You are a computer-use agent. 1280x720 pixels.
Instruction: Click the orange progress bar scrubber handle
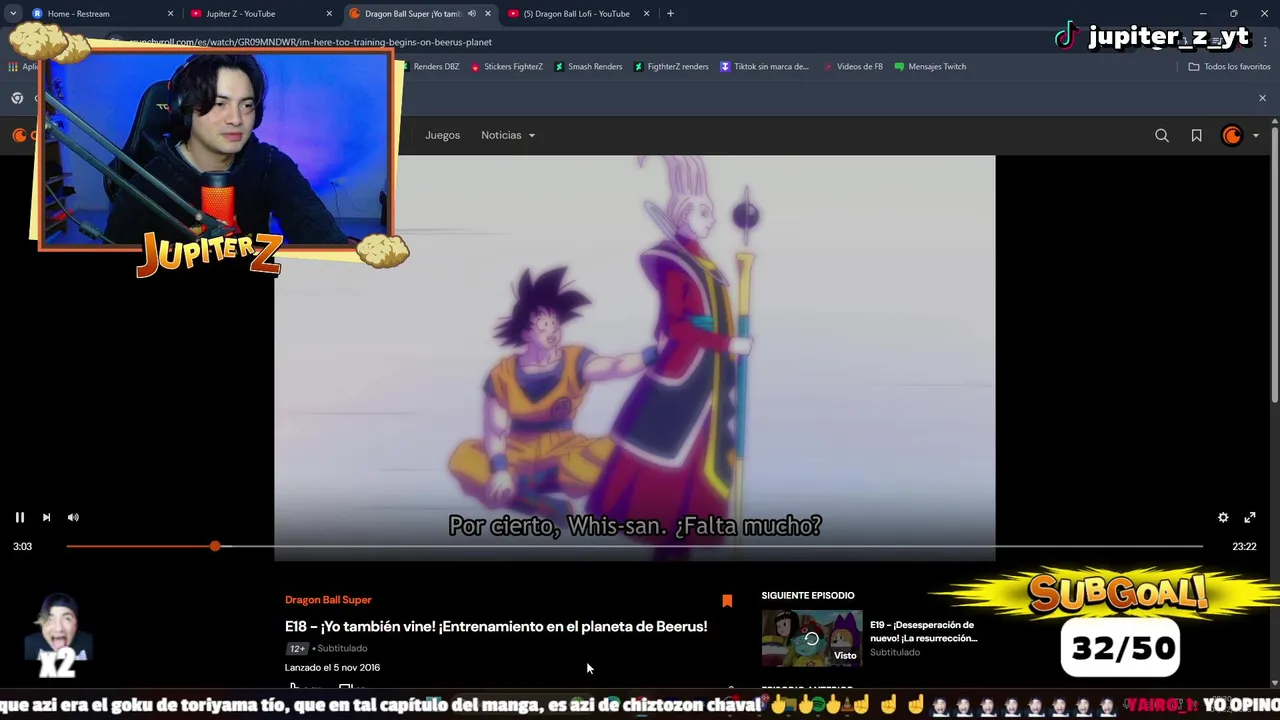215,546
